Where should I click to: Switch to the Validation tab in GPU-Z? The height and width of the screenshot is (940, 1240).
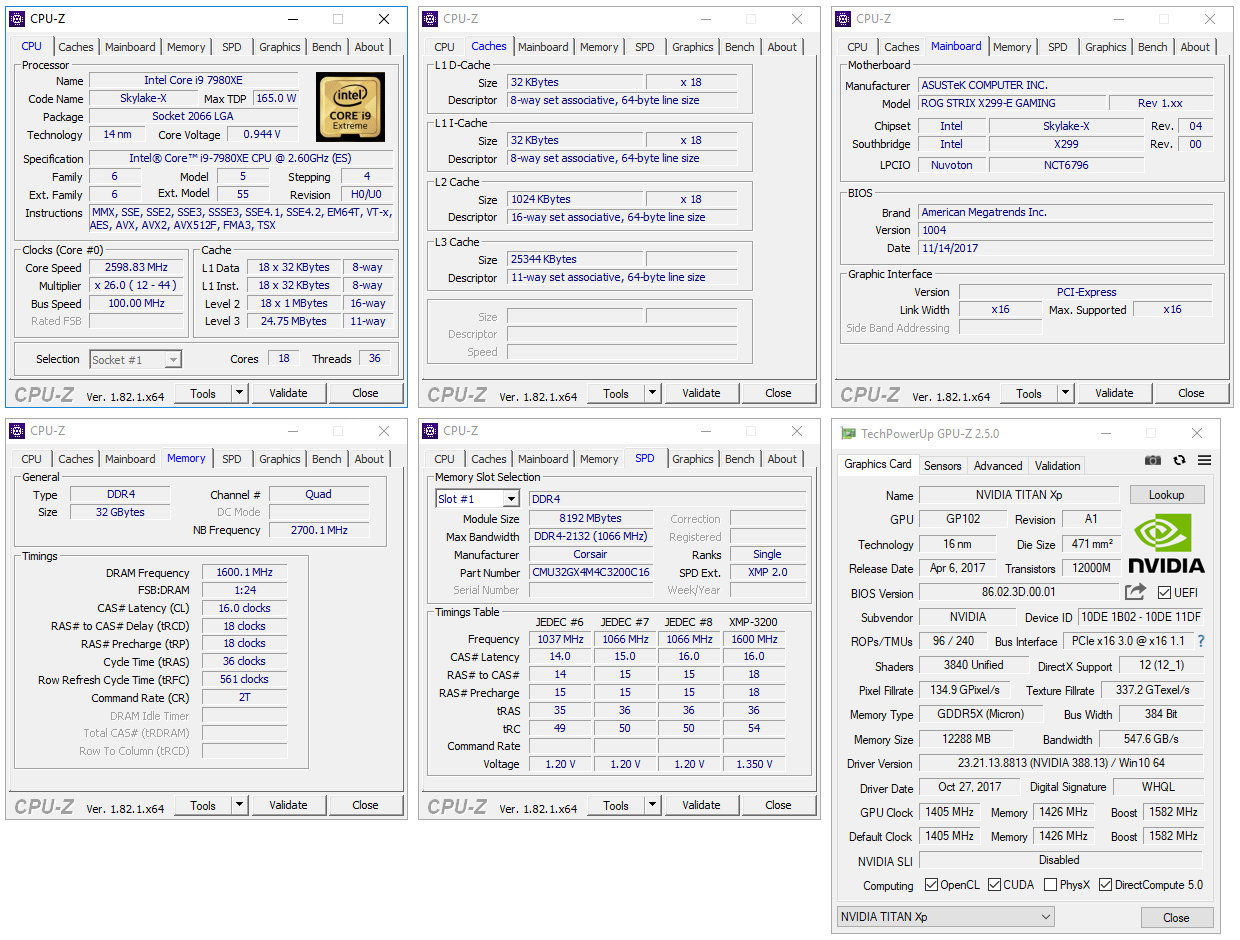(x=1057, y=465)
